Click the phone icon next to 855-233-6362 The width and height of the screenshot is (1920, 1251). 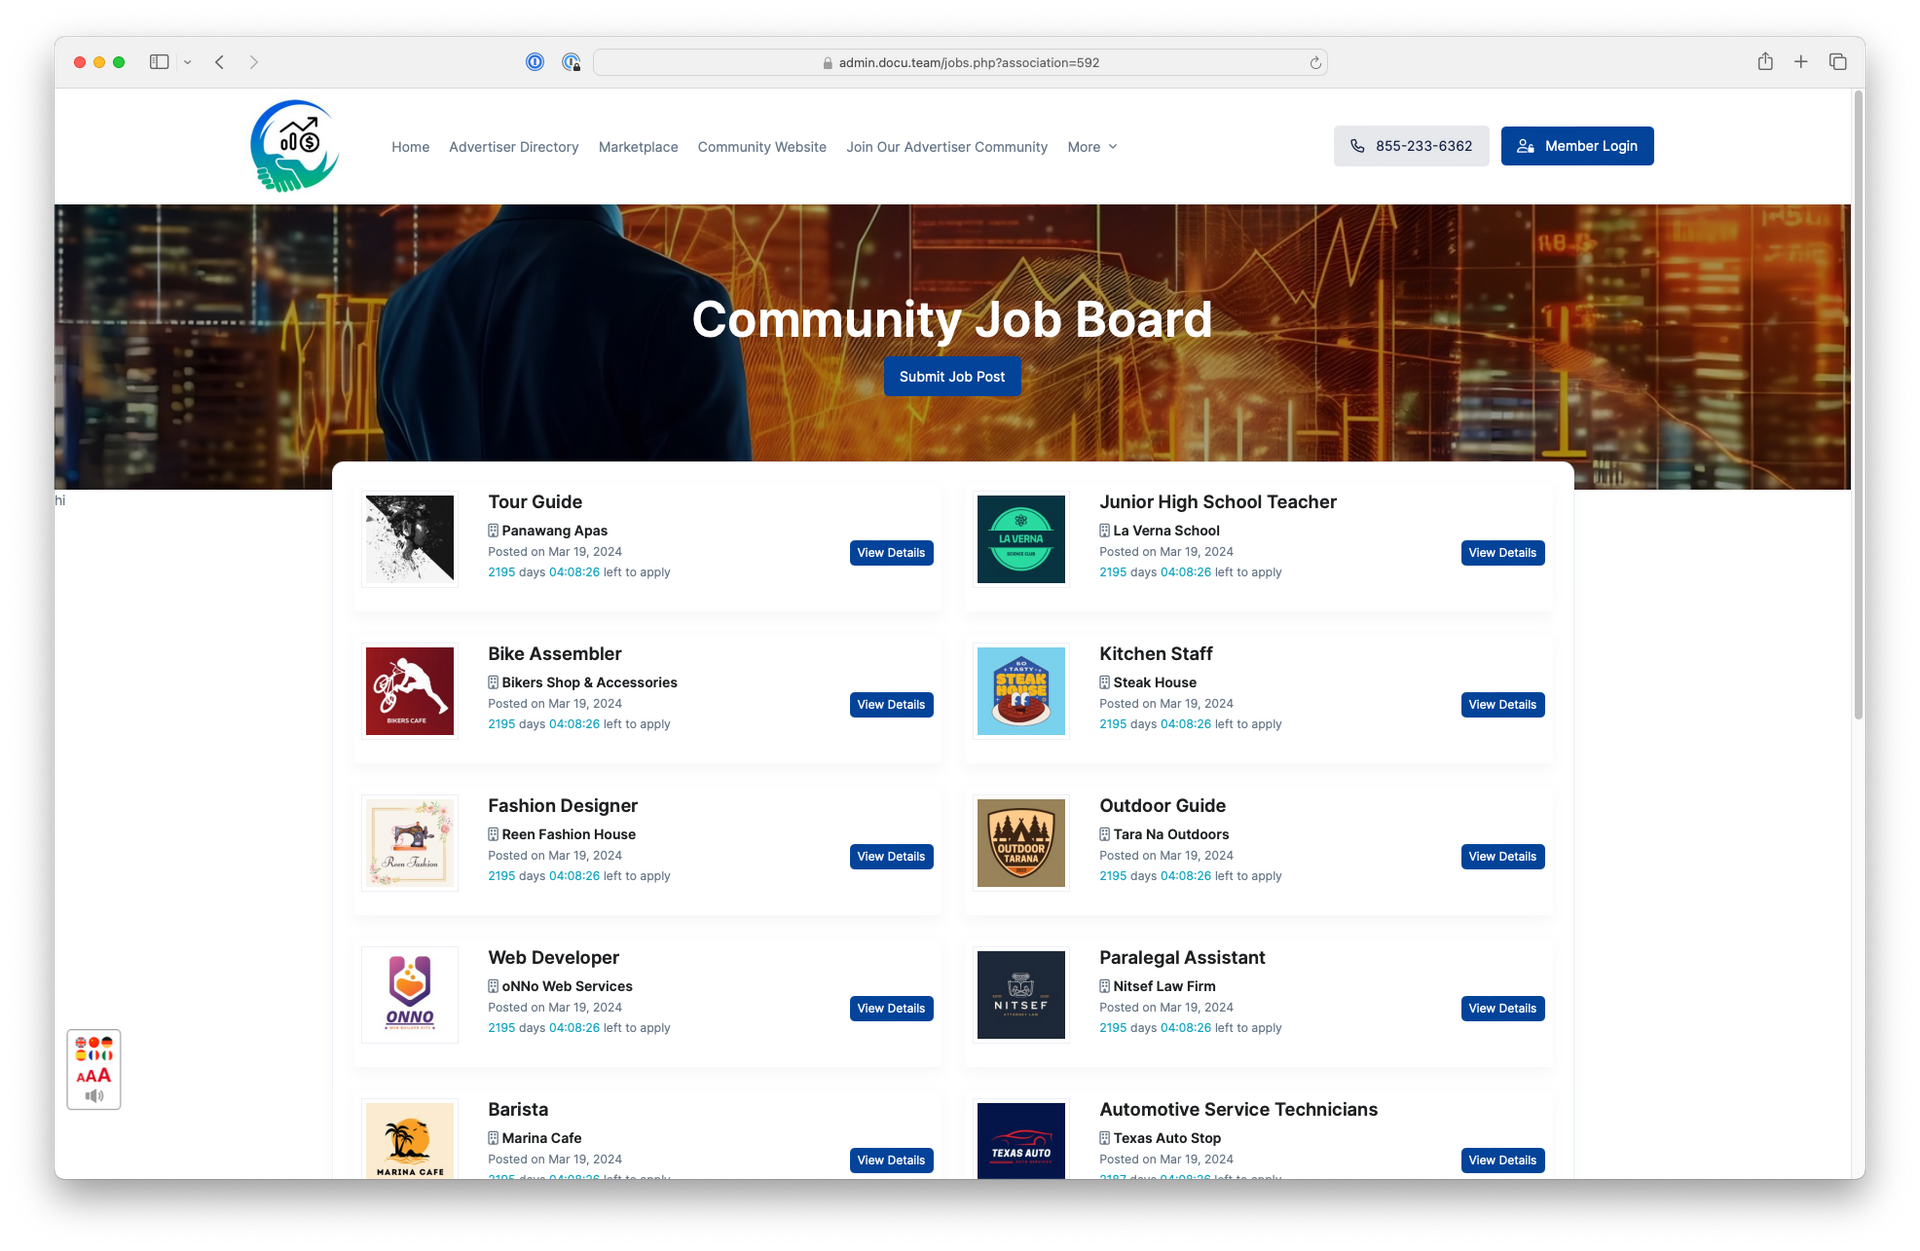[x=1357, y=146]
